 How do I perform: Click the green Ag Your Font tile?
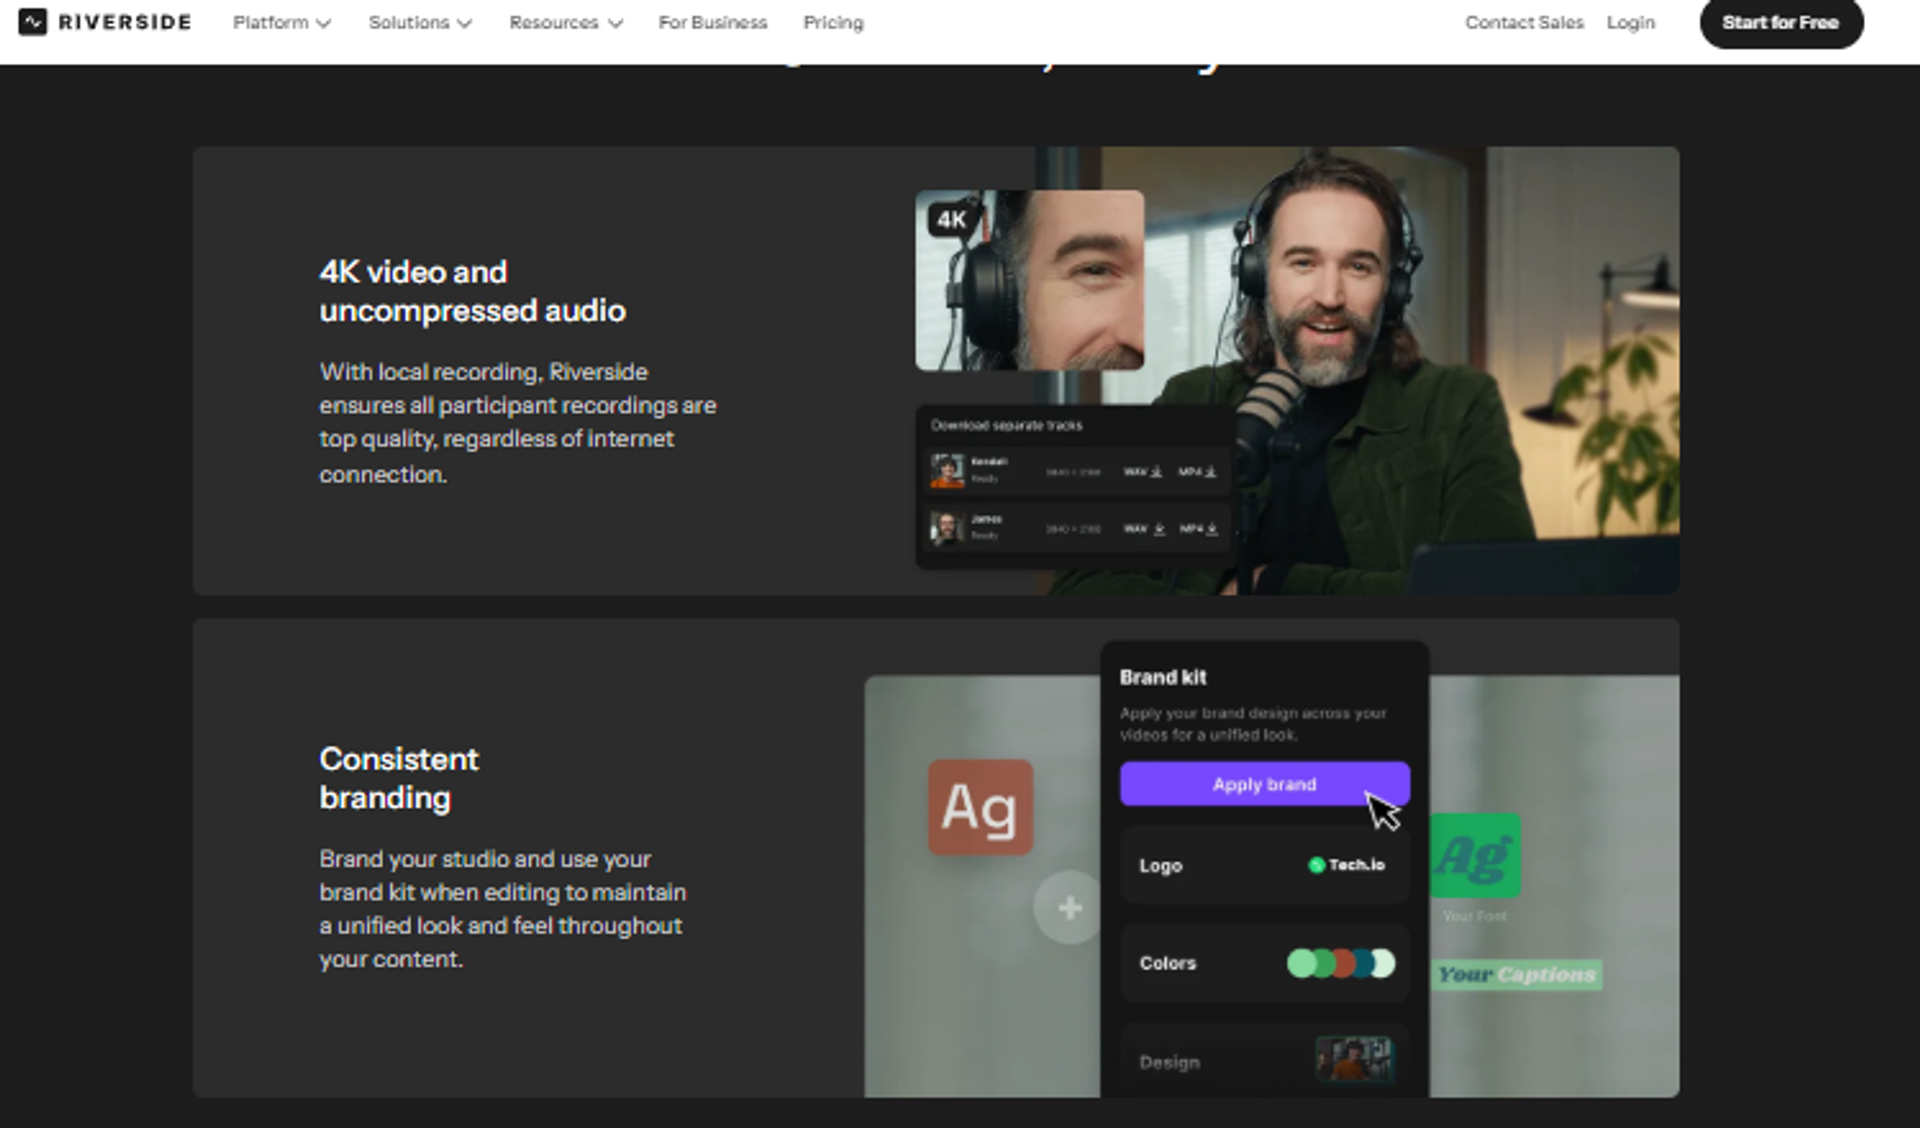[1475, 855]
